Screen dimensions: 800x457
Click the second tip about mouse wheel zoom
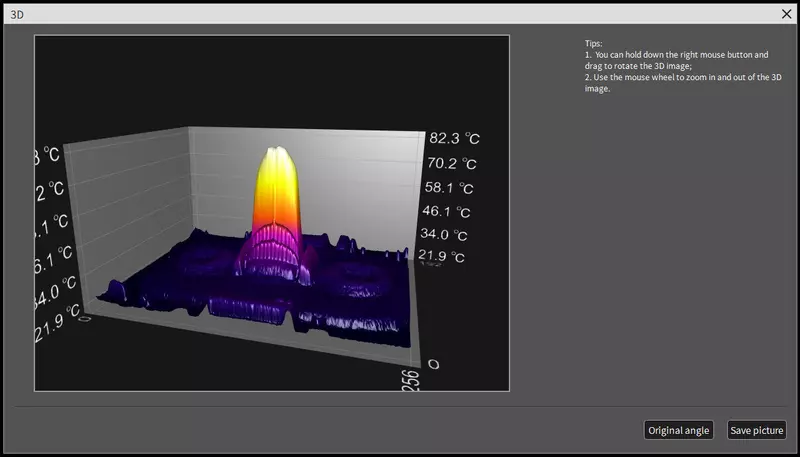pos(683,82)
